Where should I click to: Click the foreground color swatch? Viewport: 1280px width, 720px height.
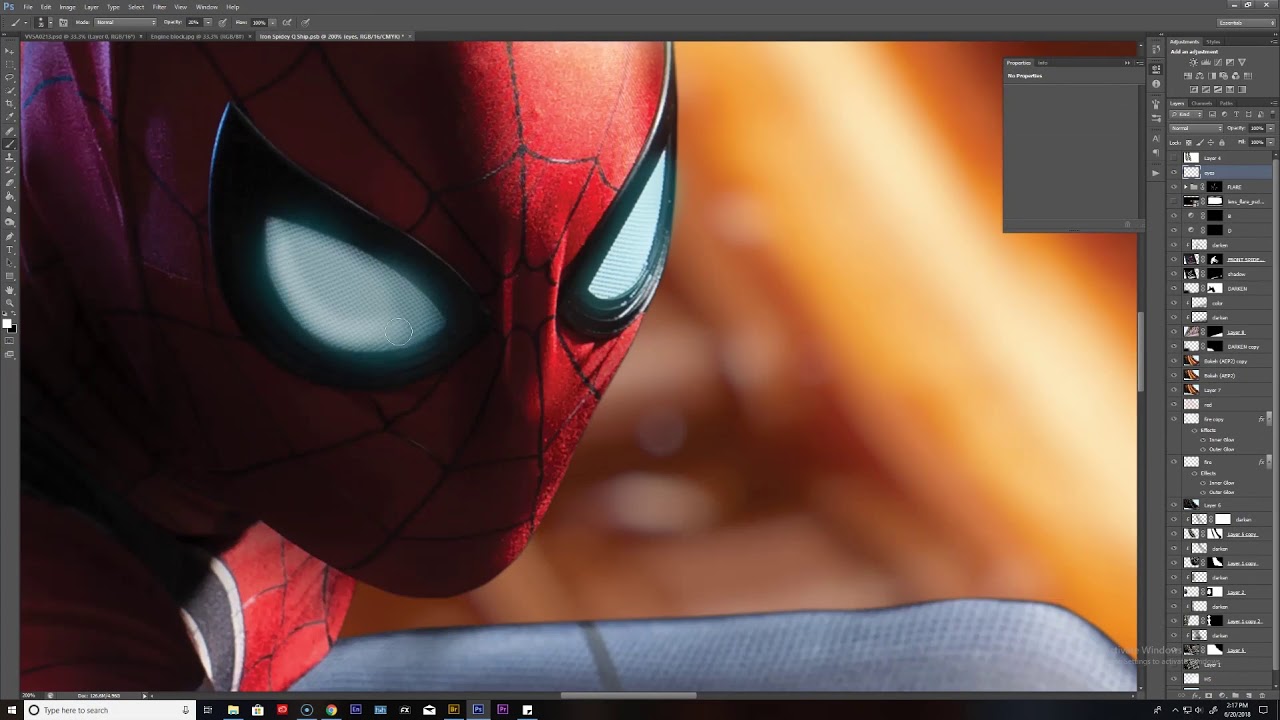click(x=7, y=322)
